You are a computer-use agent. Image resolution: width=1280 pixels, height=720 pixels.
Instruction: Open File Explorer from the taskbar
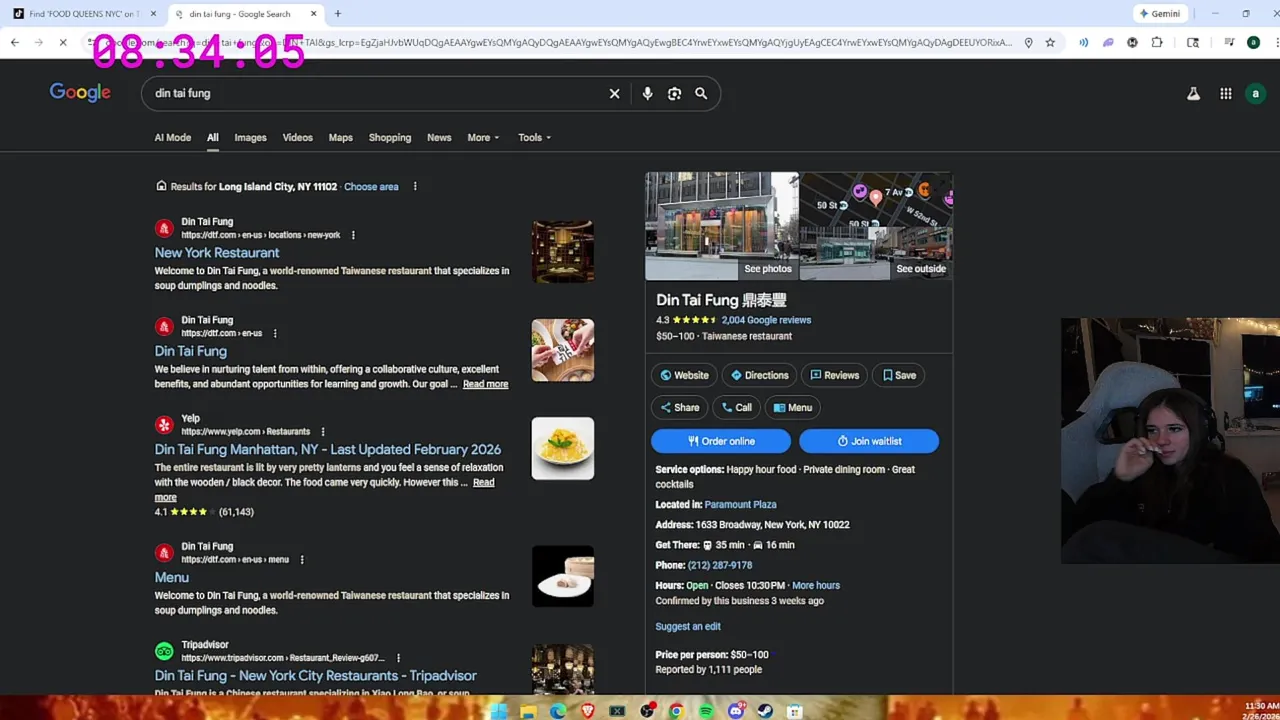click(527, 711)
